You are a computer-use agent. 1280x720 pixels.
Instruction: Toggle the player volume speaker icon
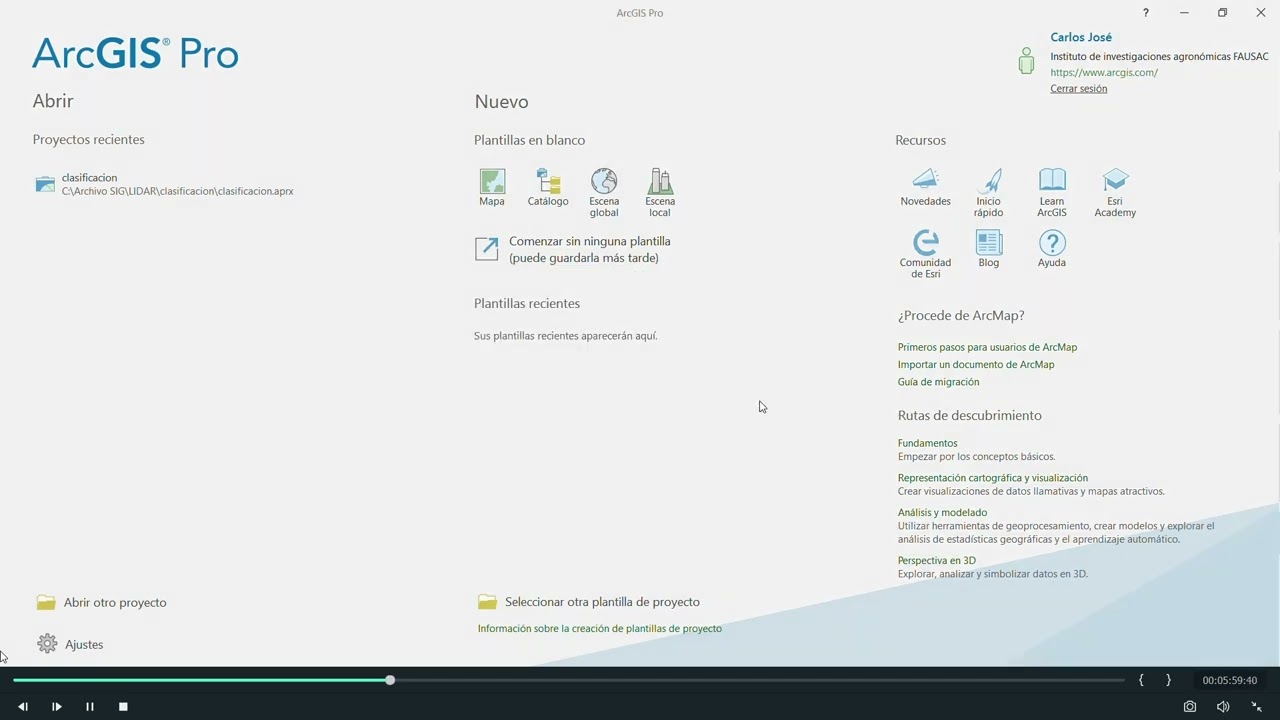coord(1223,706)
